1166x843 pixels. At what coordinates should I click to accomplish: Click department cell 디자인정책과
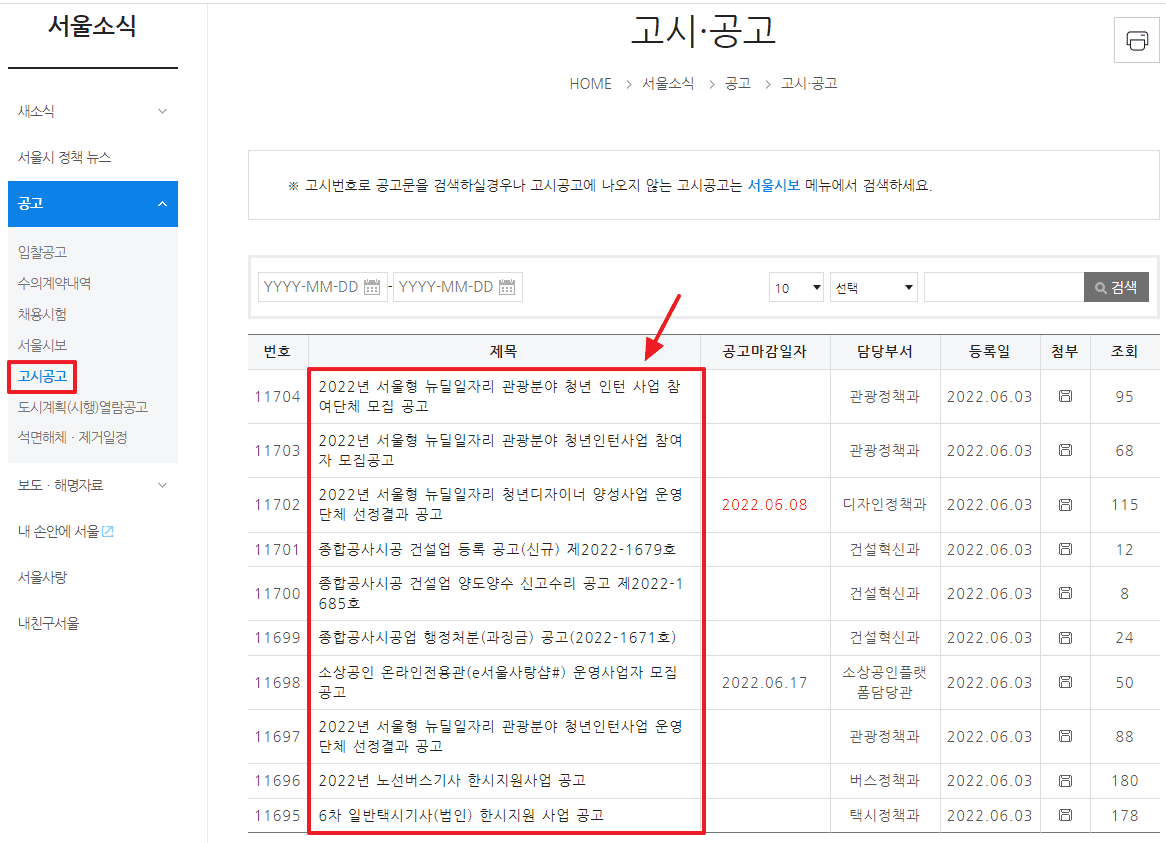pyautogui.click(x=884, y=505)
